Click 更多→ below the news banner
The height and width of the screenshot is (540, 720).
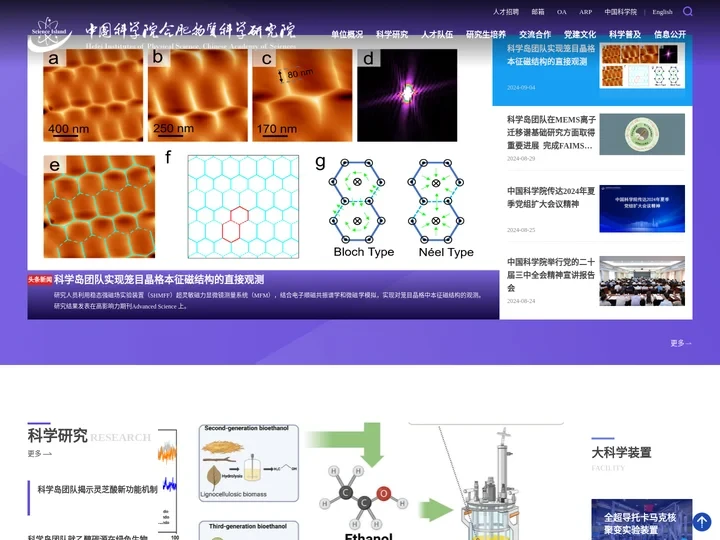(681, 343)
